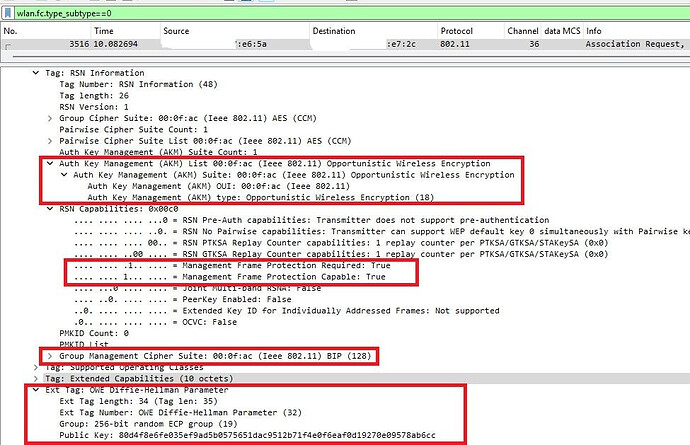The width and height of the screenshot is (690, 445).
Task: Sort packets by the Source column
Action: pyautogui.click(x=235, y=31)
